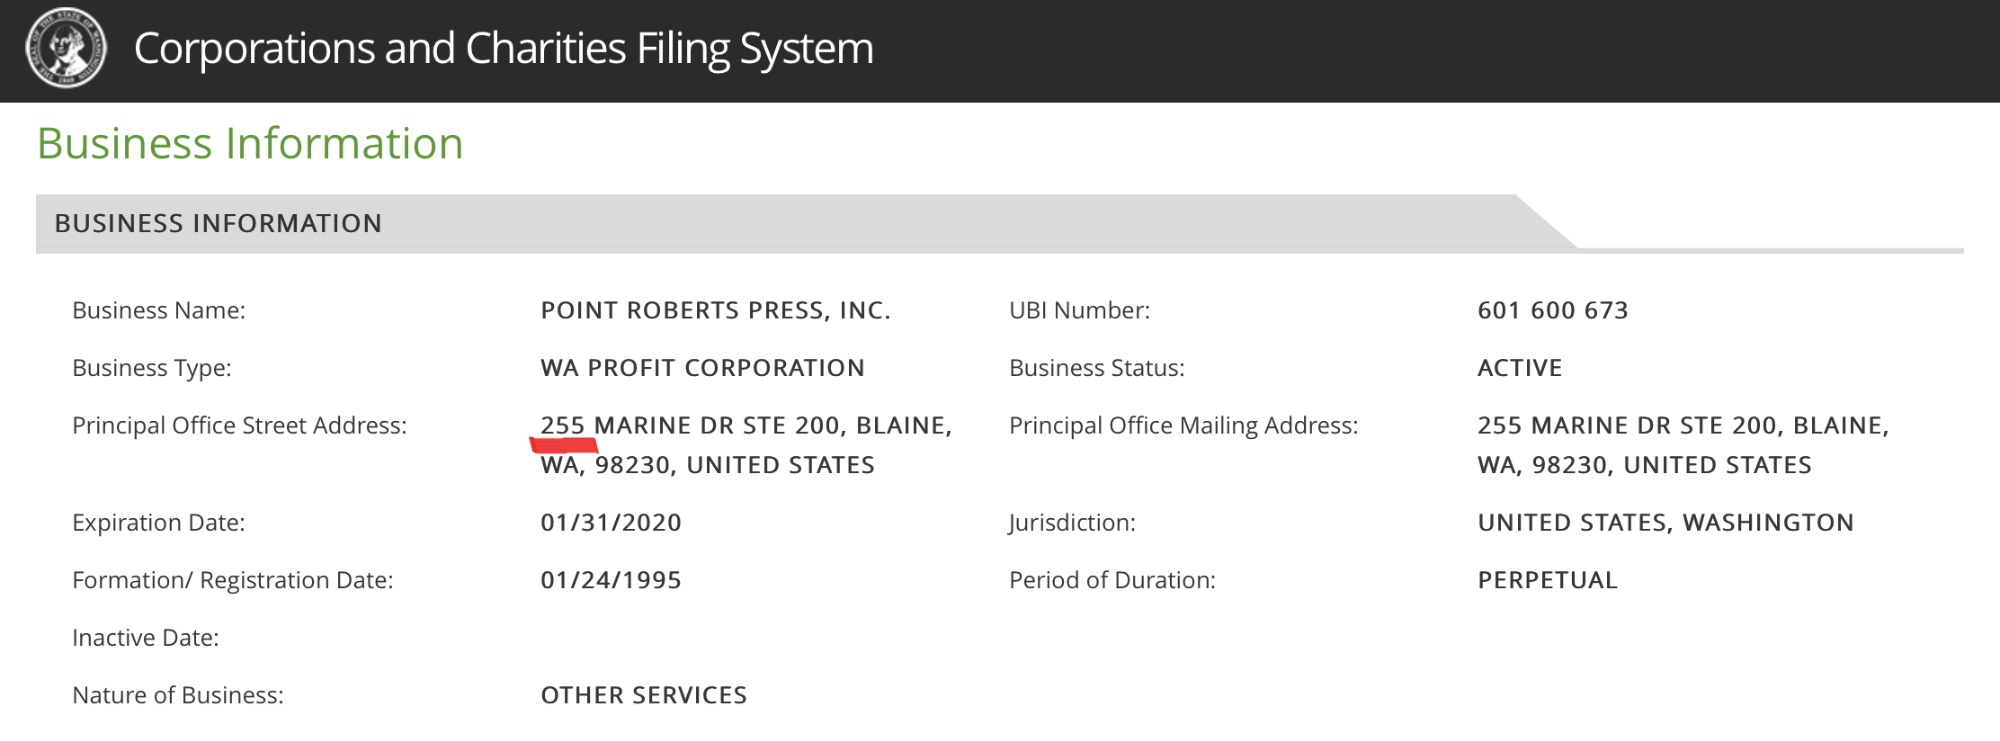Click the UBI Number field label
Image resolution: width=2000 pixels, height=741 pixels.
(x=1079, y=310)
